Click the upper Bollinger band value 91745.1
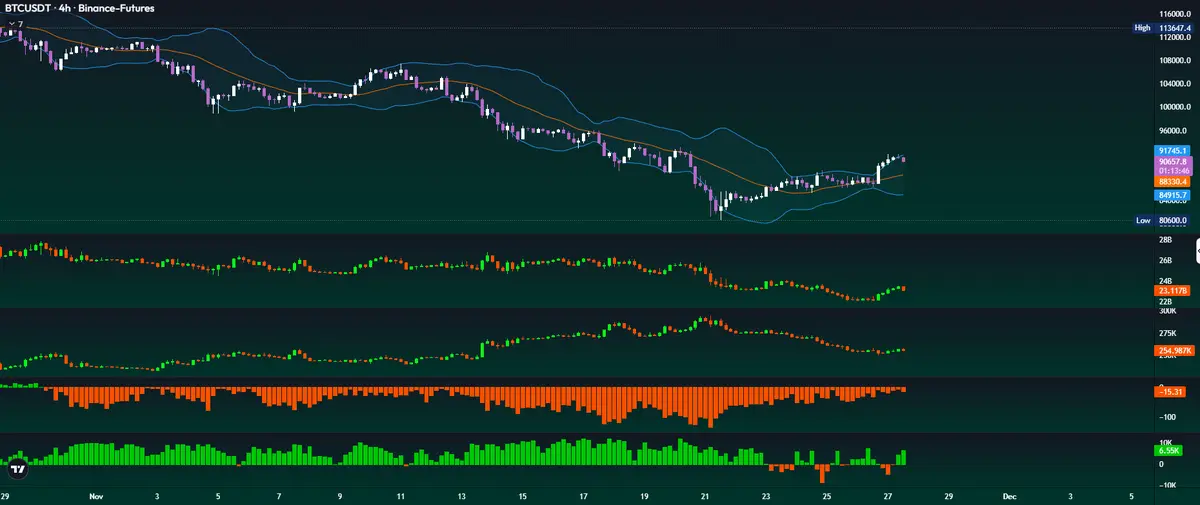The image size is (1200, 505). pos(1171,150)
